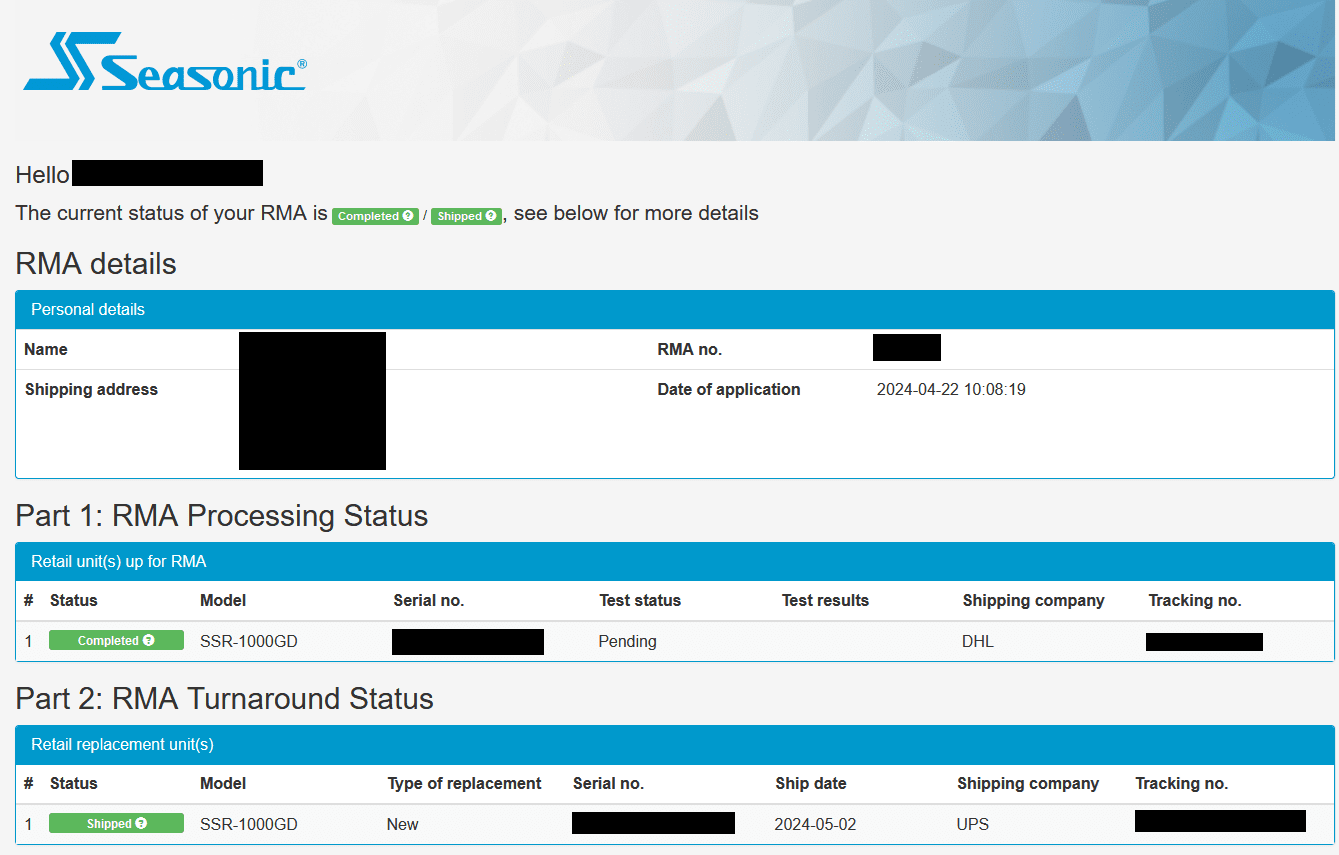Screen dimensions: 1339x855
Task: Click the help icon on the Completed badge in the Part 1 table
Action: pos(149,641)
